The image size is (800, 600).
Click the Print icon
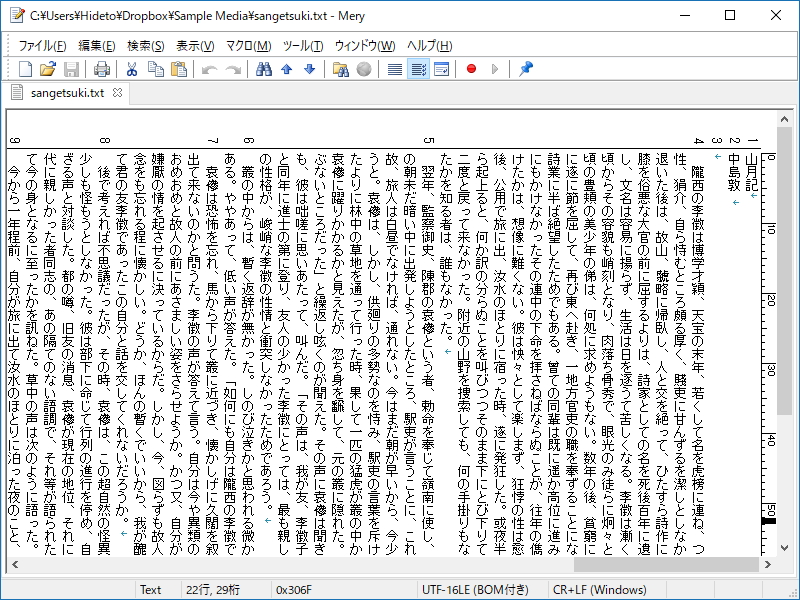click(100, 69)
